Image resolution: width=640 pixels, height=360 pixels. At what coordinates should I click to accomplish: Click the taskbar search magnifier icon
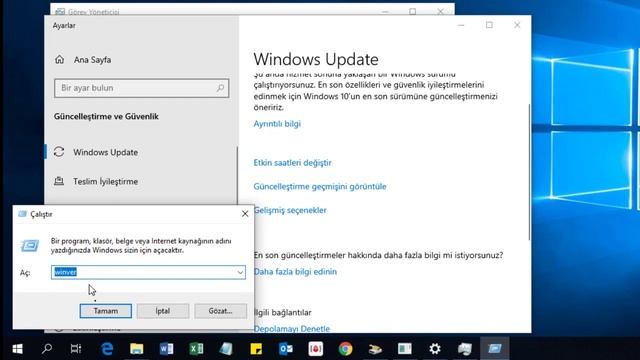point(47,349)
